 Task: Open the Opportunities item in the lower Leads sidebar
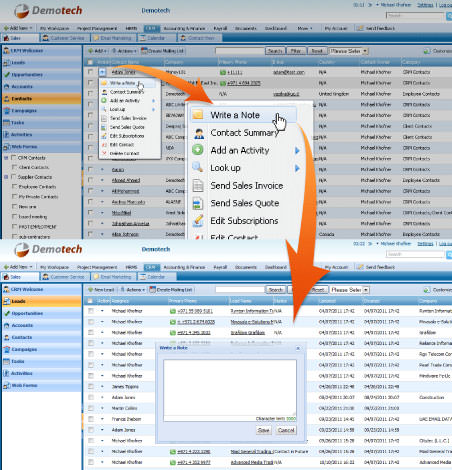(42, 313)
